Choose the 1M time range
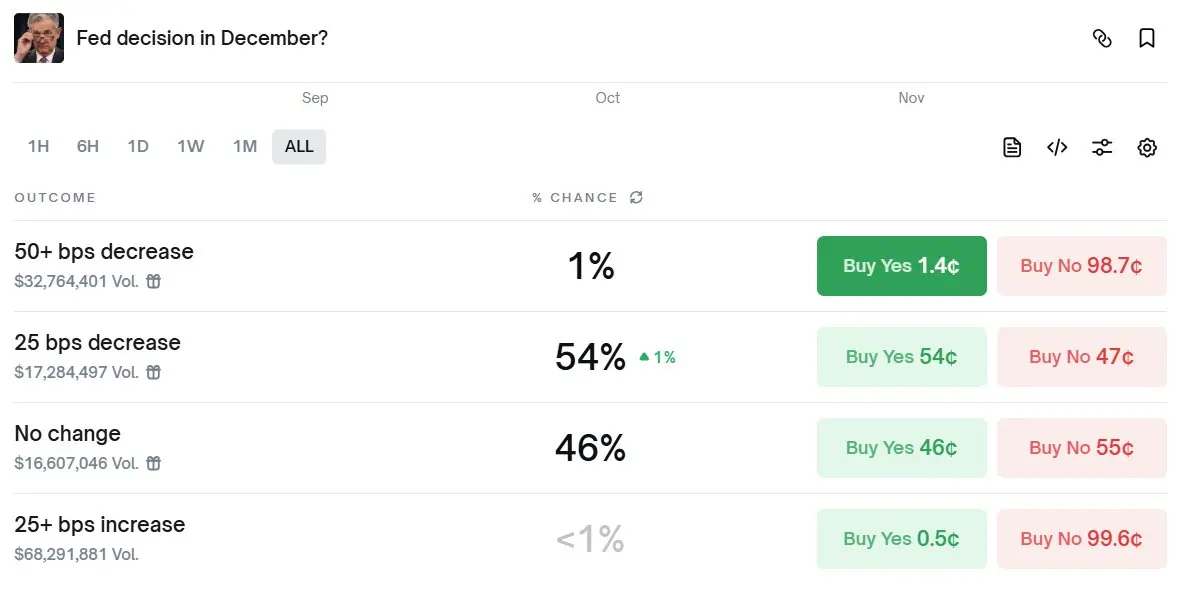1177x597 pixels. (x=245, y=147)
